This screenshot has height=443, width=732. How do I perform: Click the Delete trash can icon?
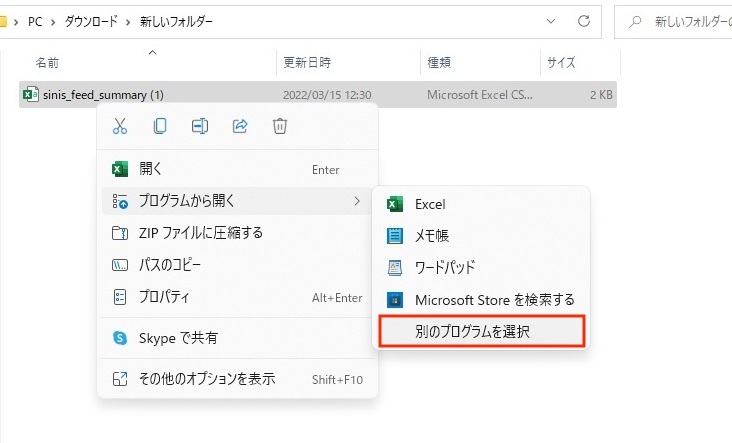(x=280, y=126)
